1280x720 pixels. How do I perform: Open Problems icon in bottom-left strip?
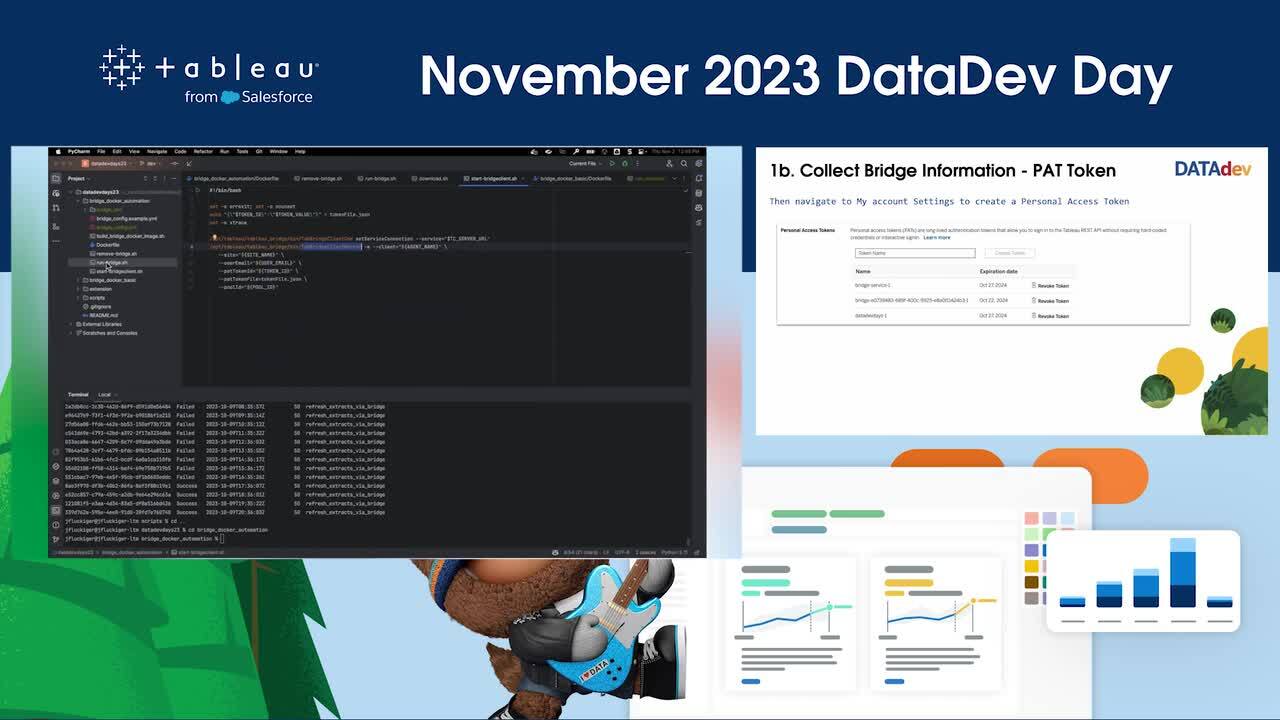[56, 525]
